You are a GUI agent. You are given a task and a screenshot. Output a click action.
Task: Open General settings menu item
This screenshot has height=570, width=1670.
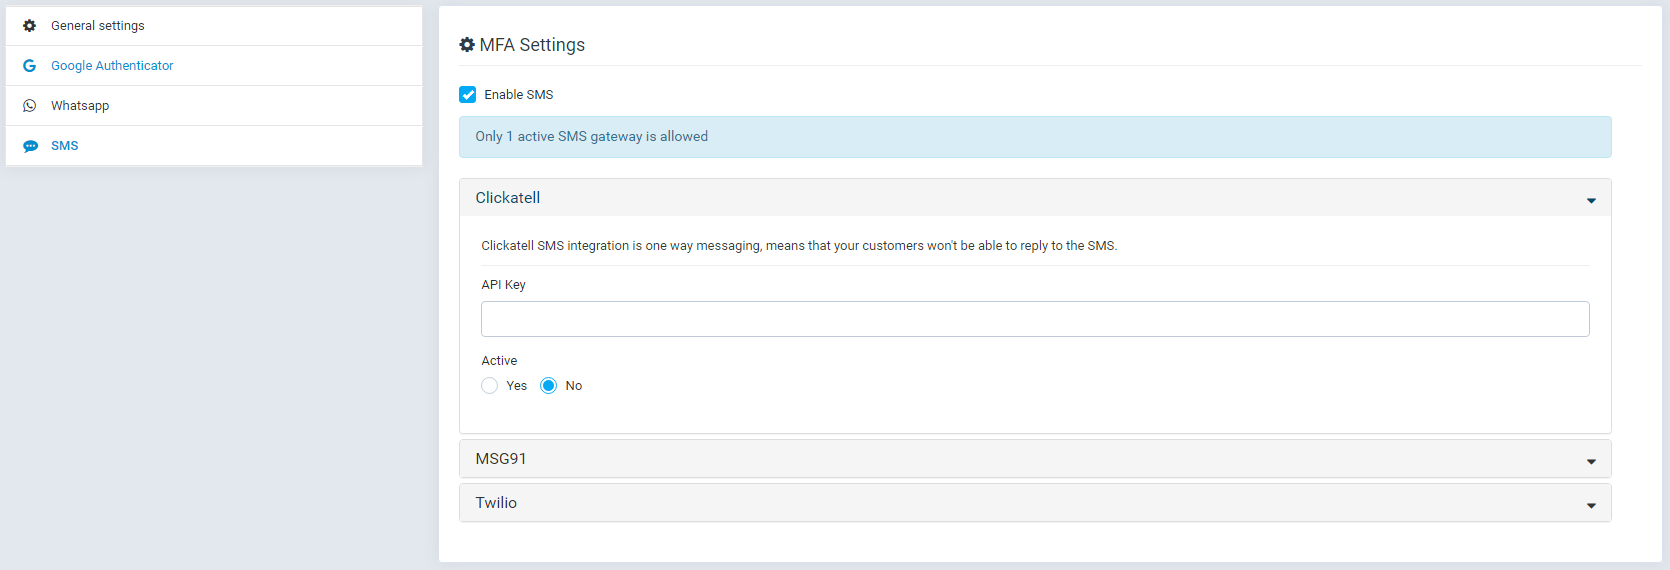pyautogui.click(x=214, y=26)
